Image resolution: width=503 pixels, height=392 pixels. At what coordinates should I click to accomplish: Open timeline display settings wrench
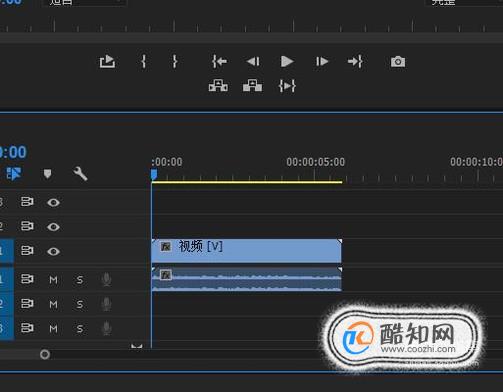pos(80,174)
